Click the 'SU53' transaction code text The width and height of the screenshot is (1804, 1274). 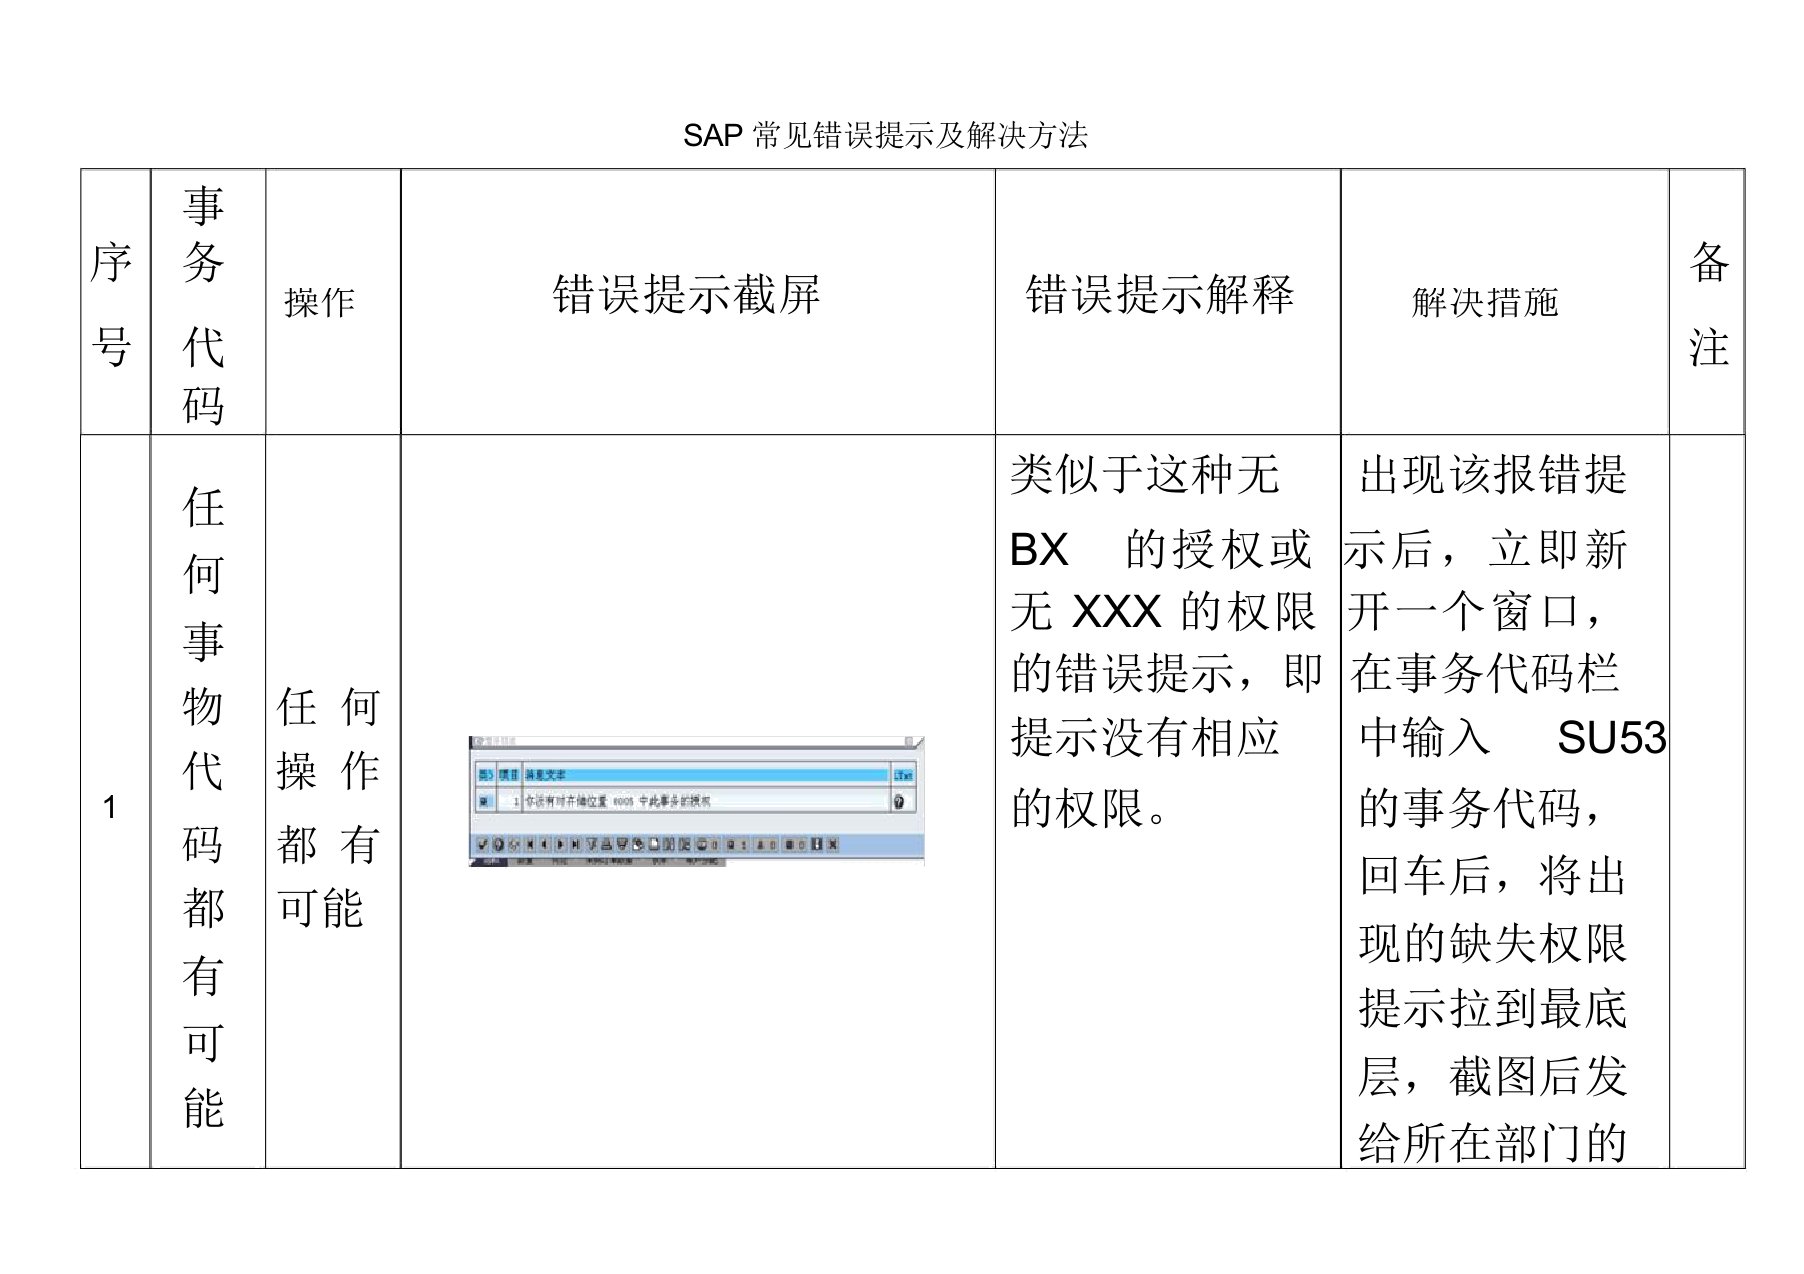coord(1611,738)
